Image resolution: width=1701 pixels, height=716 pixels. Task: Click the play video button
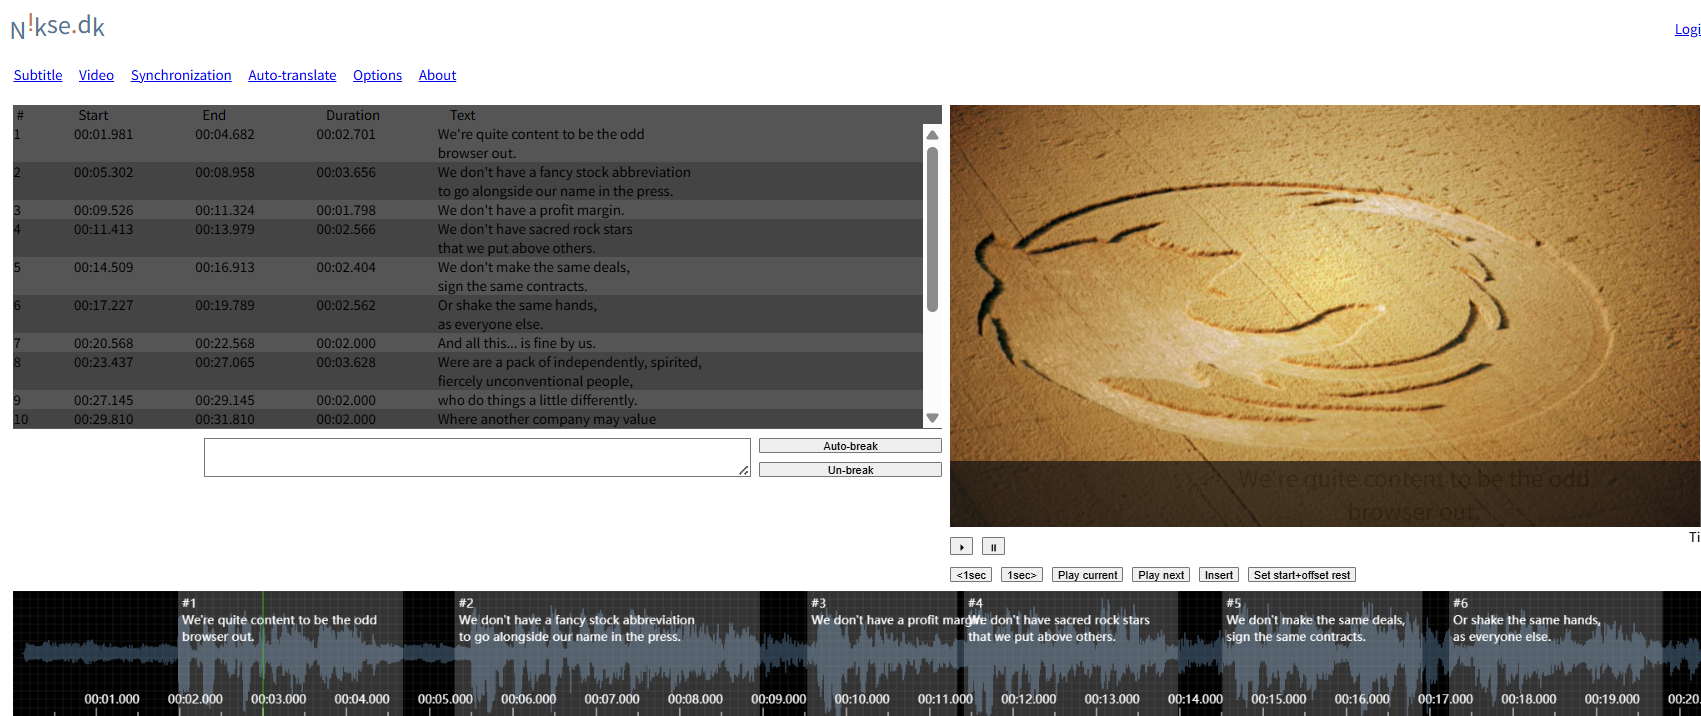click(961, 547)
